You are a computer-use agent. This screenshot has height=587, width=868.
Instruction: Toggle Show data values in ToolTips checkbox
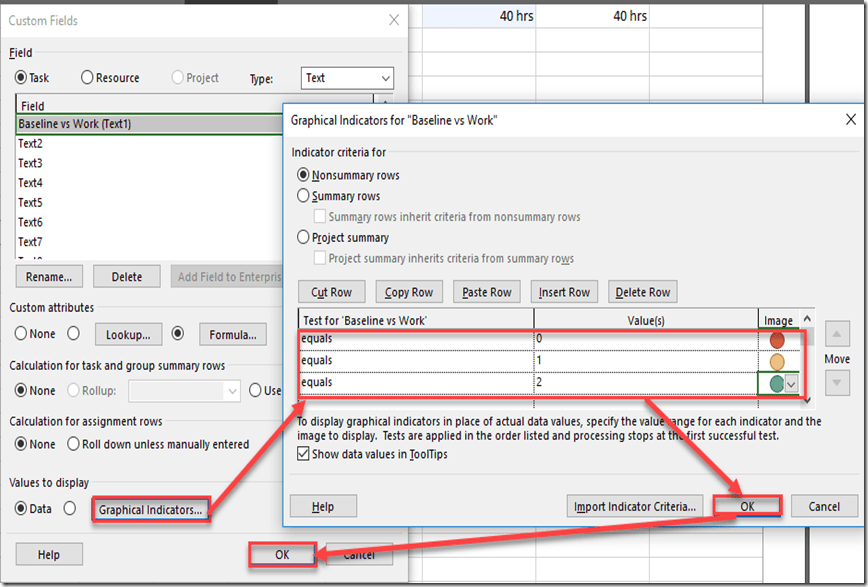[304, 454]
